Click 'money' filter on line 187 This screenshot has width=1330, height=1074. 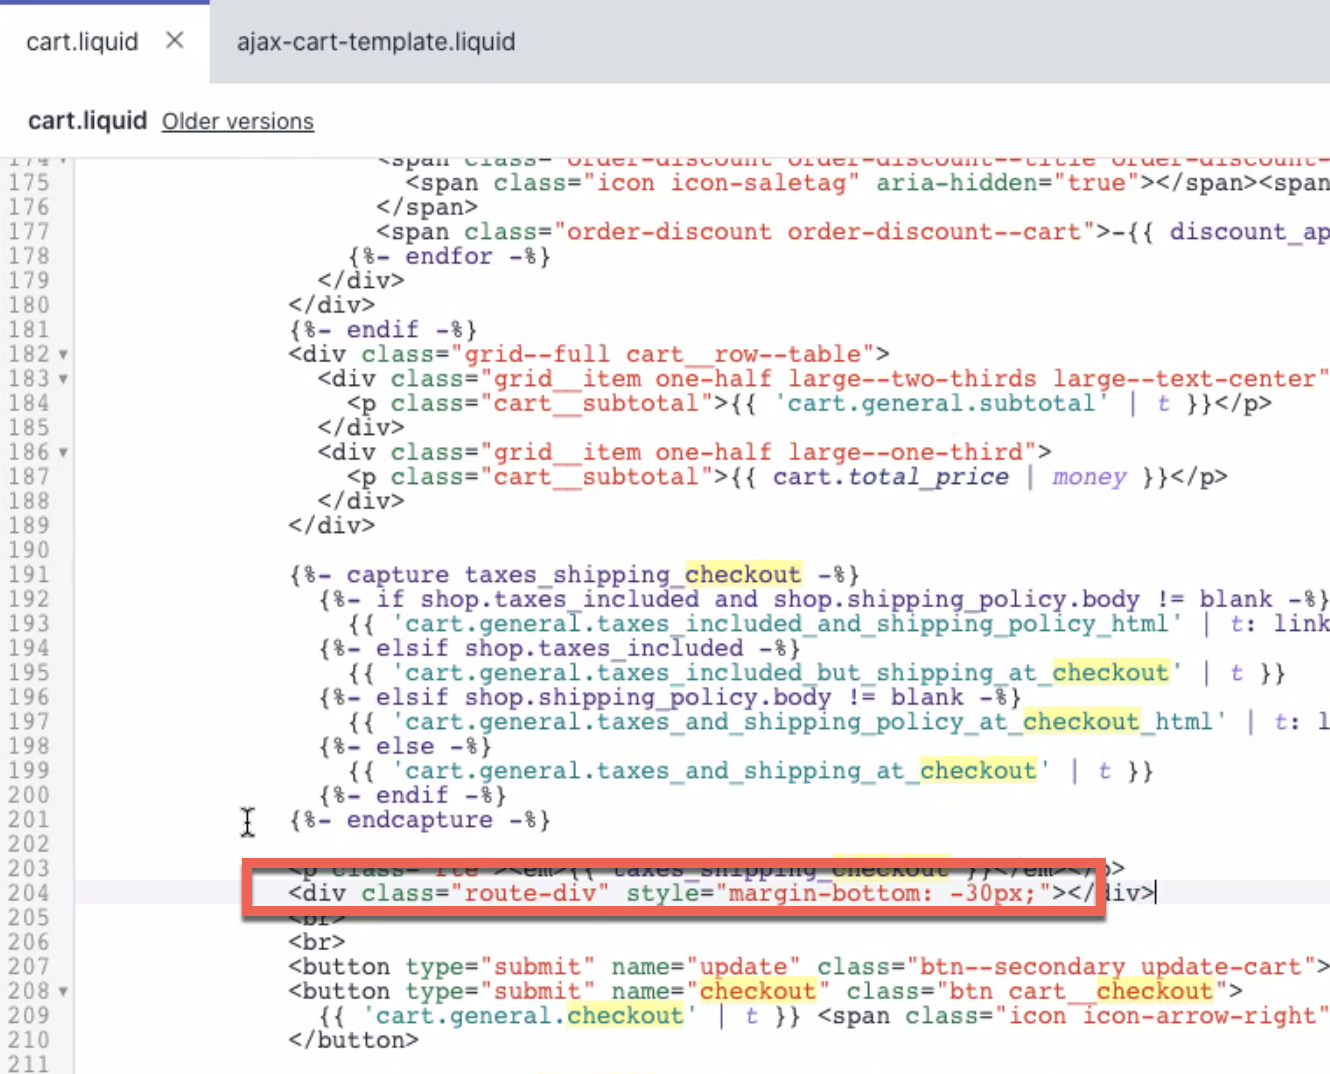1089,477
